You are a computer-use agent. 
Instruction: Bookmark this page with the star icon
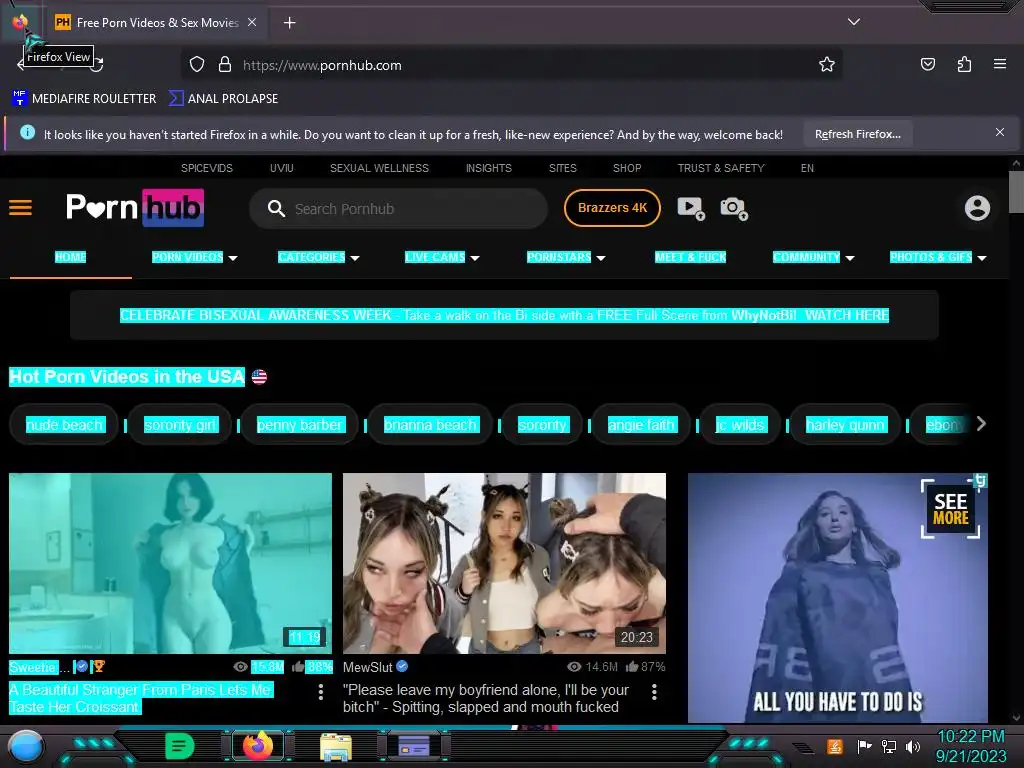click(x=827, y=65)
